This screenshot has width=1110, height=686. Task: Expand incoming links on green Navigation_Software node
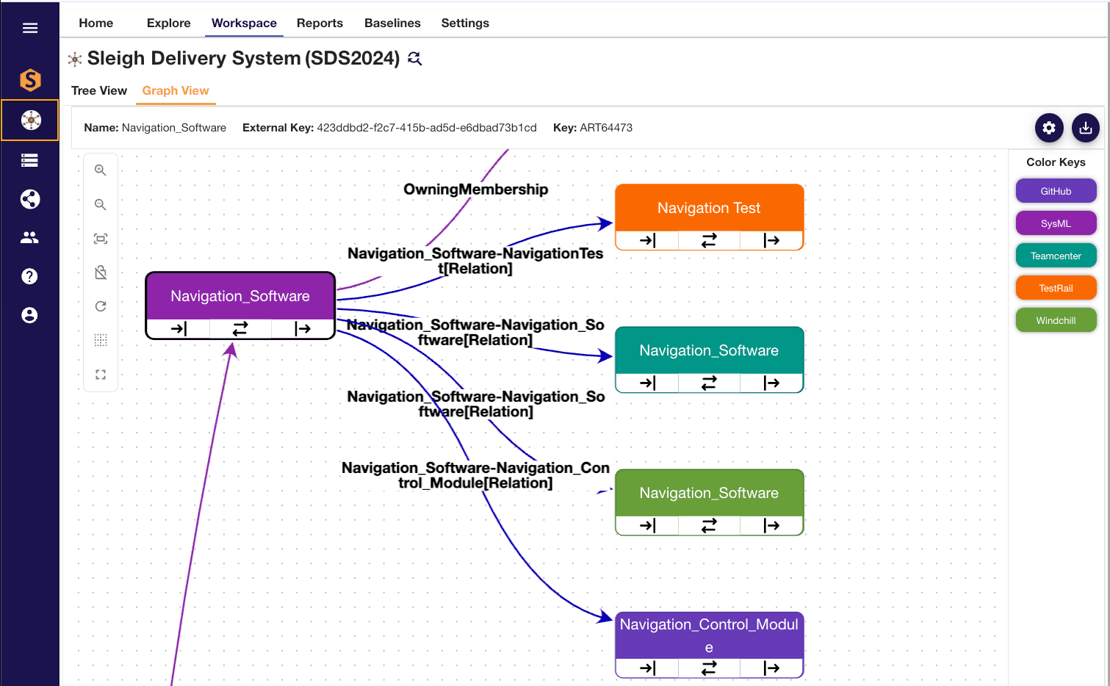[x=647, y=525]
